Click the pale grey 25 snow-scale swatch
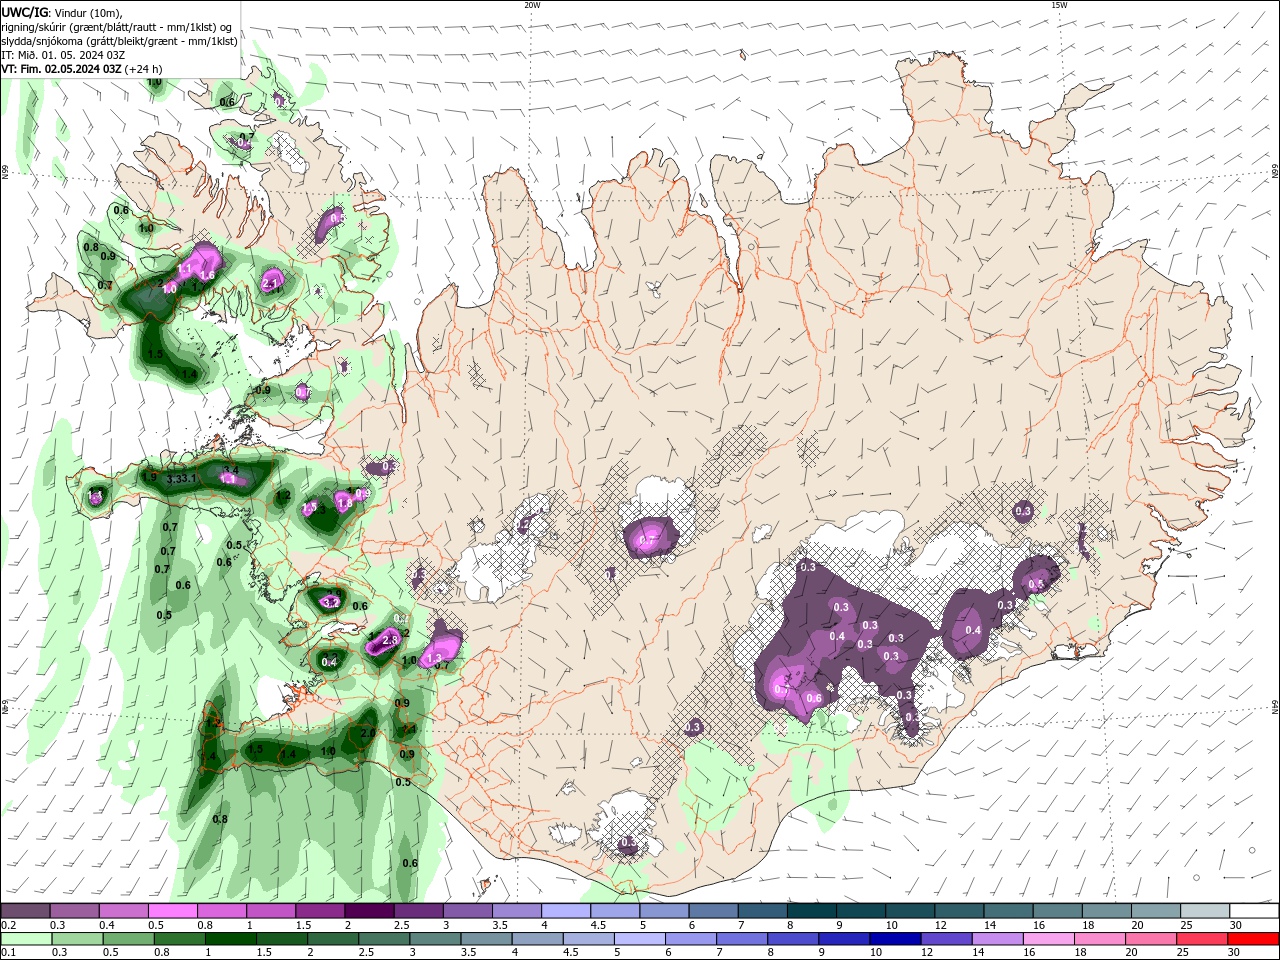Image resolution: width=1280 pixels, height=960 pixels. (1205, 911)
